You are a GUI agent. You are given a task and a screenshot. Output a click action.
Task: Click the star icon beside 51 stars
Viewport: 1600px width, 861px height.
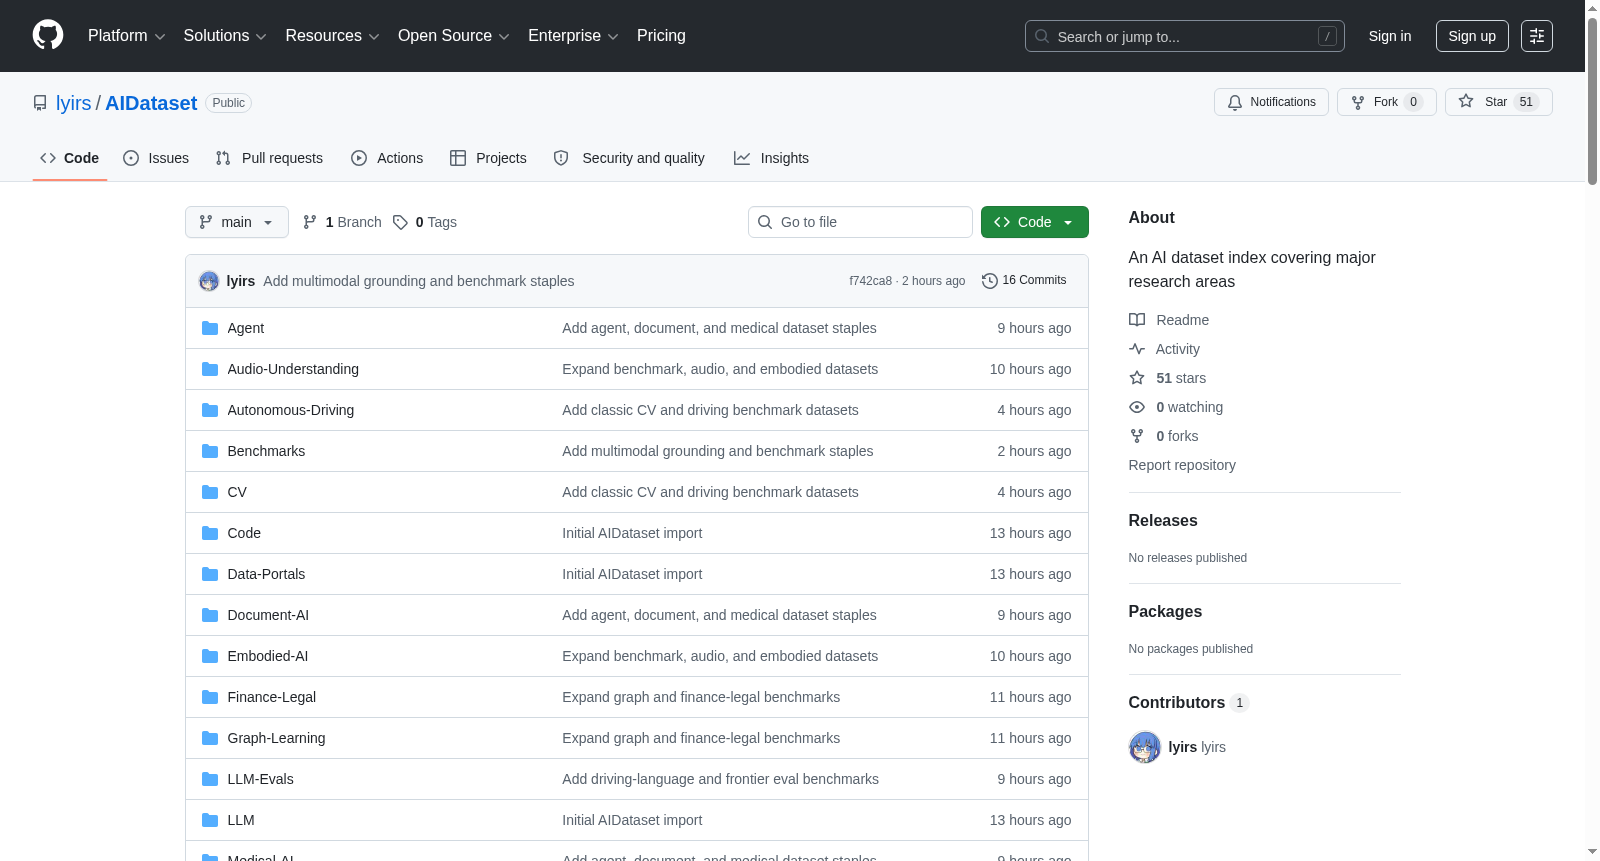tap(1137, 378)
